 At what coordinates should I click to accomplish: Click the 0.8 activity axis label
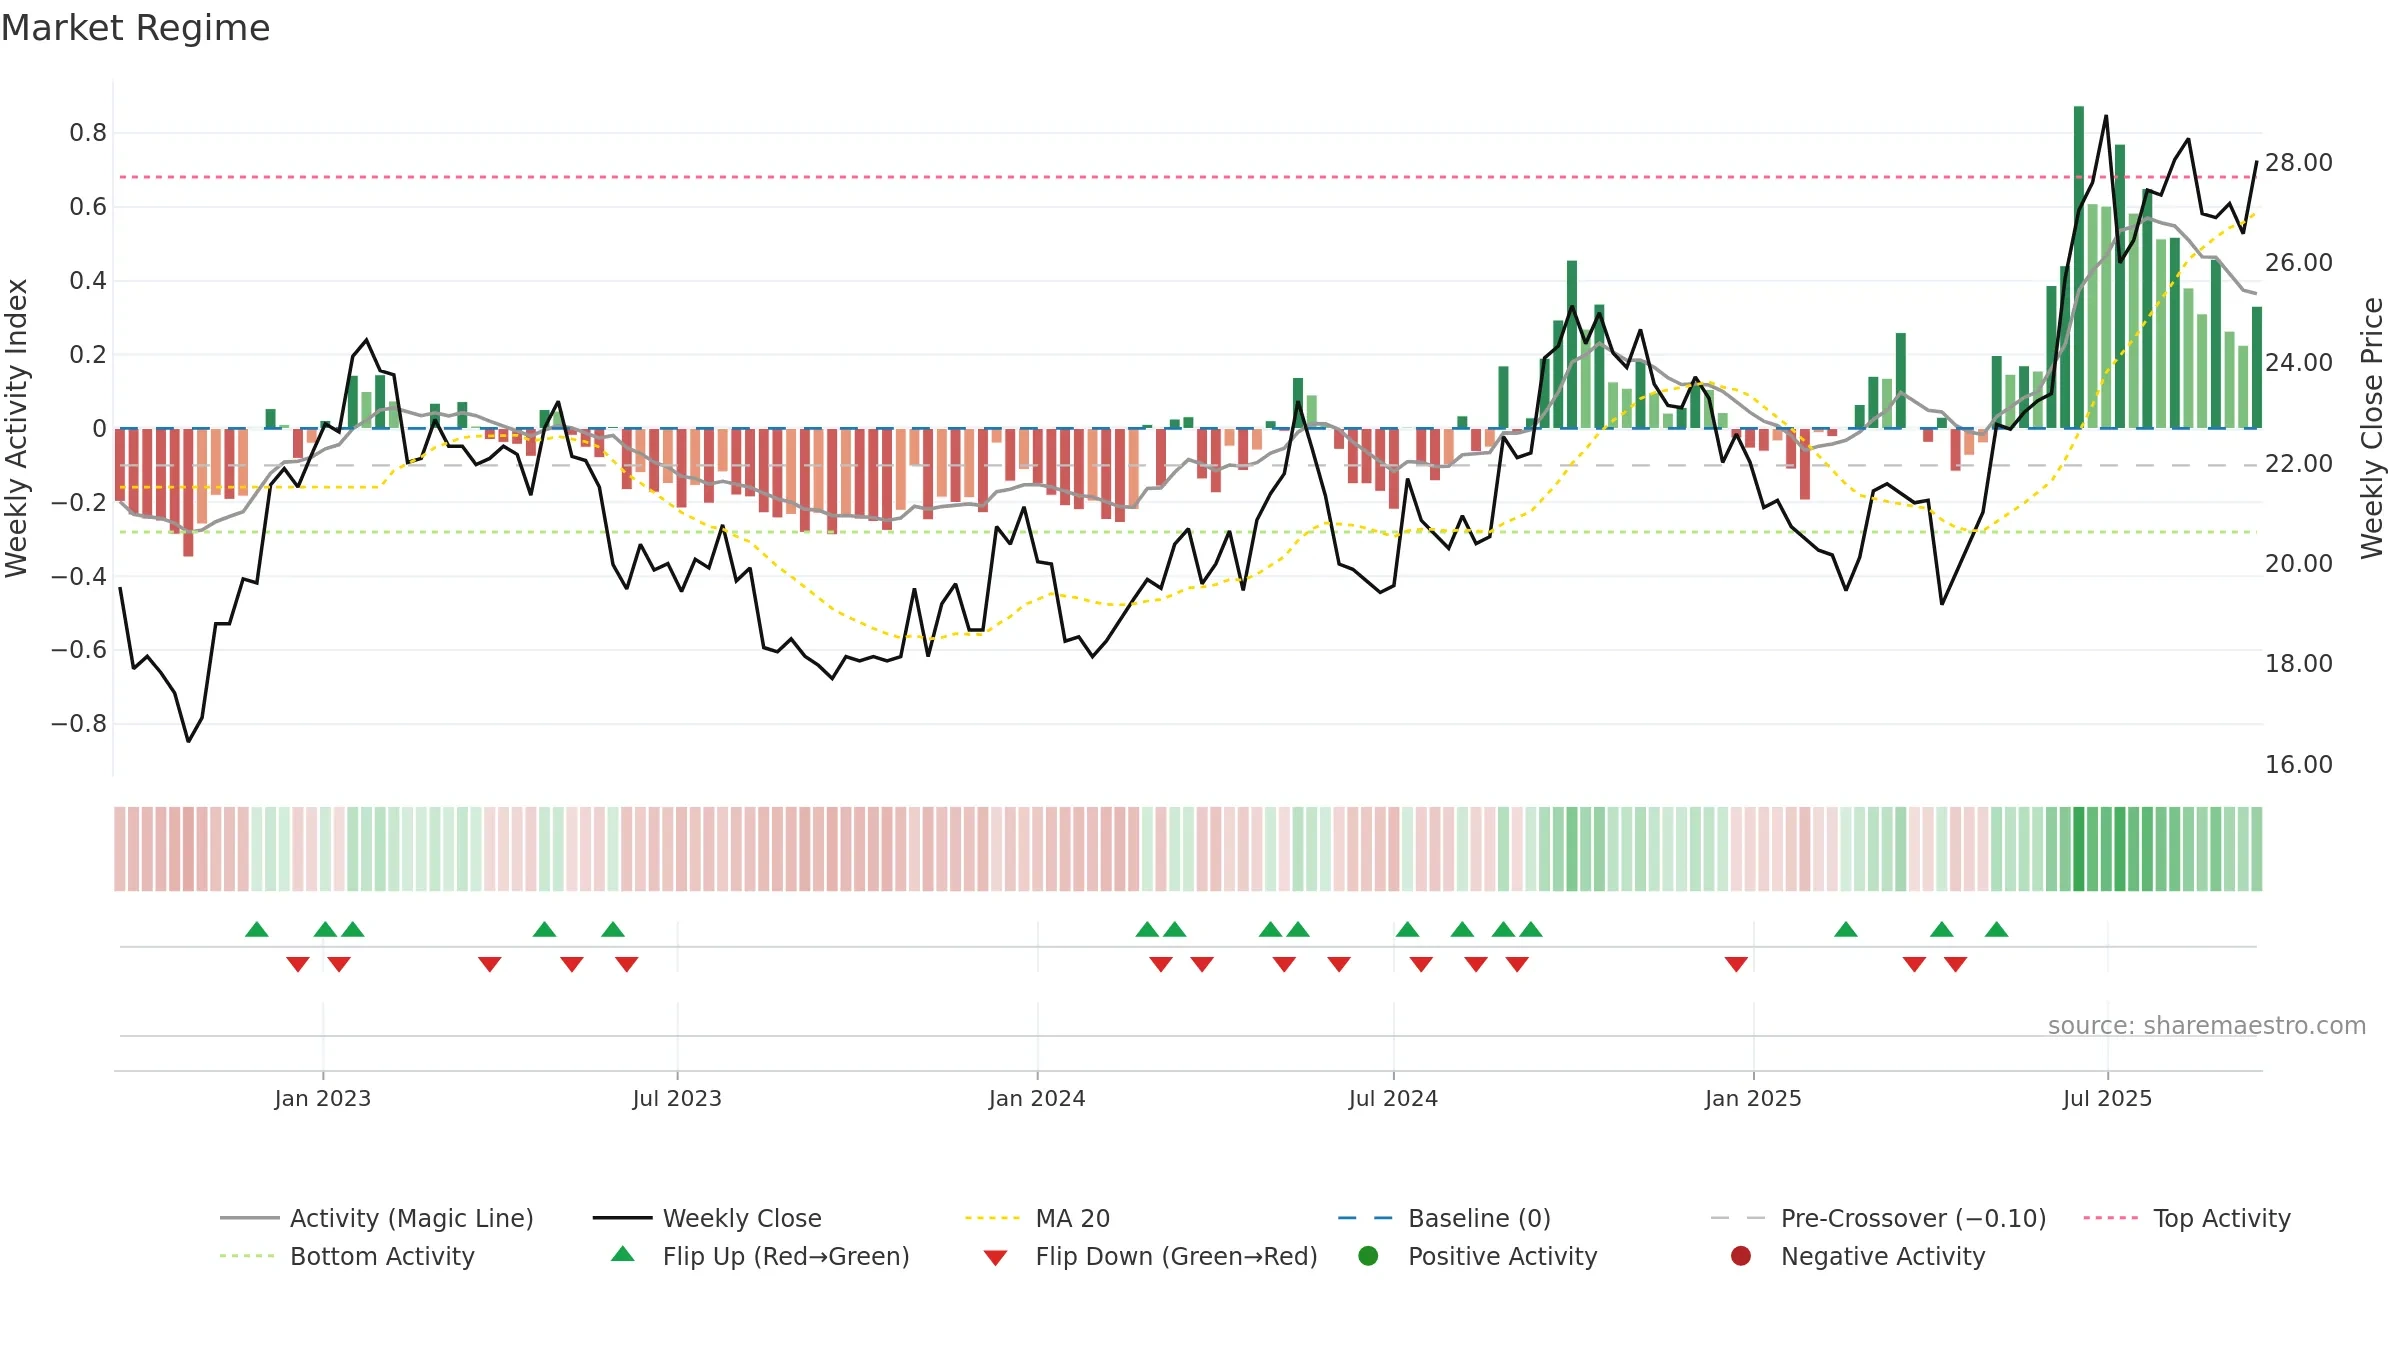click(x=88, y=133)
